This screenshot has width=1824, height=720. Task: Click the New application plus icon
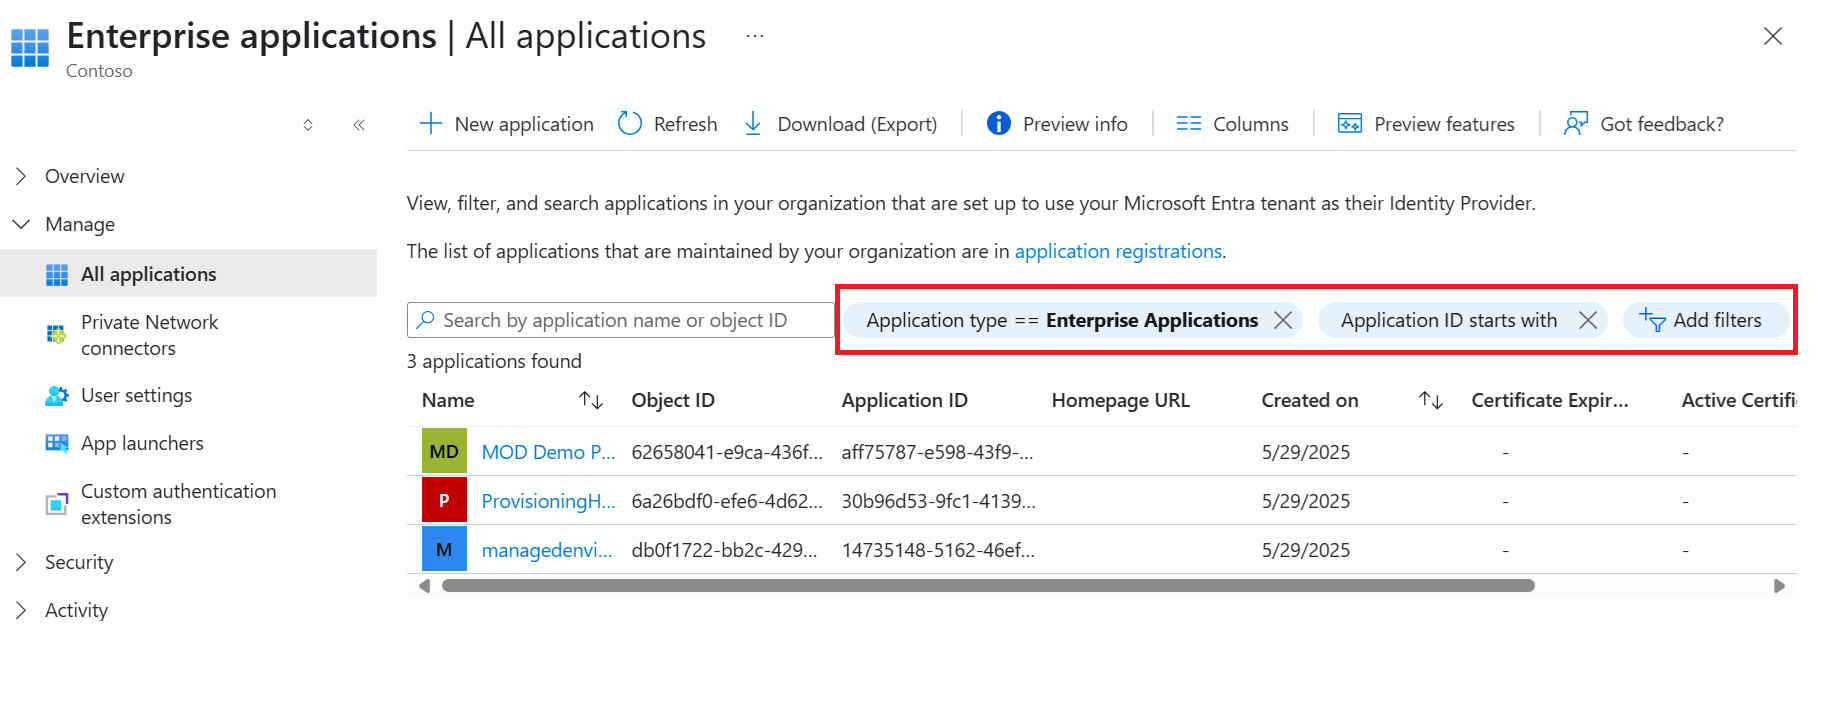[x=430, y=123]
